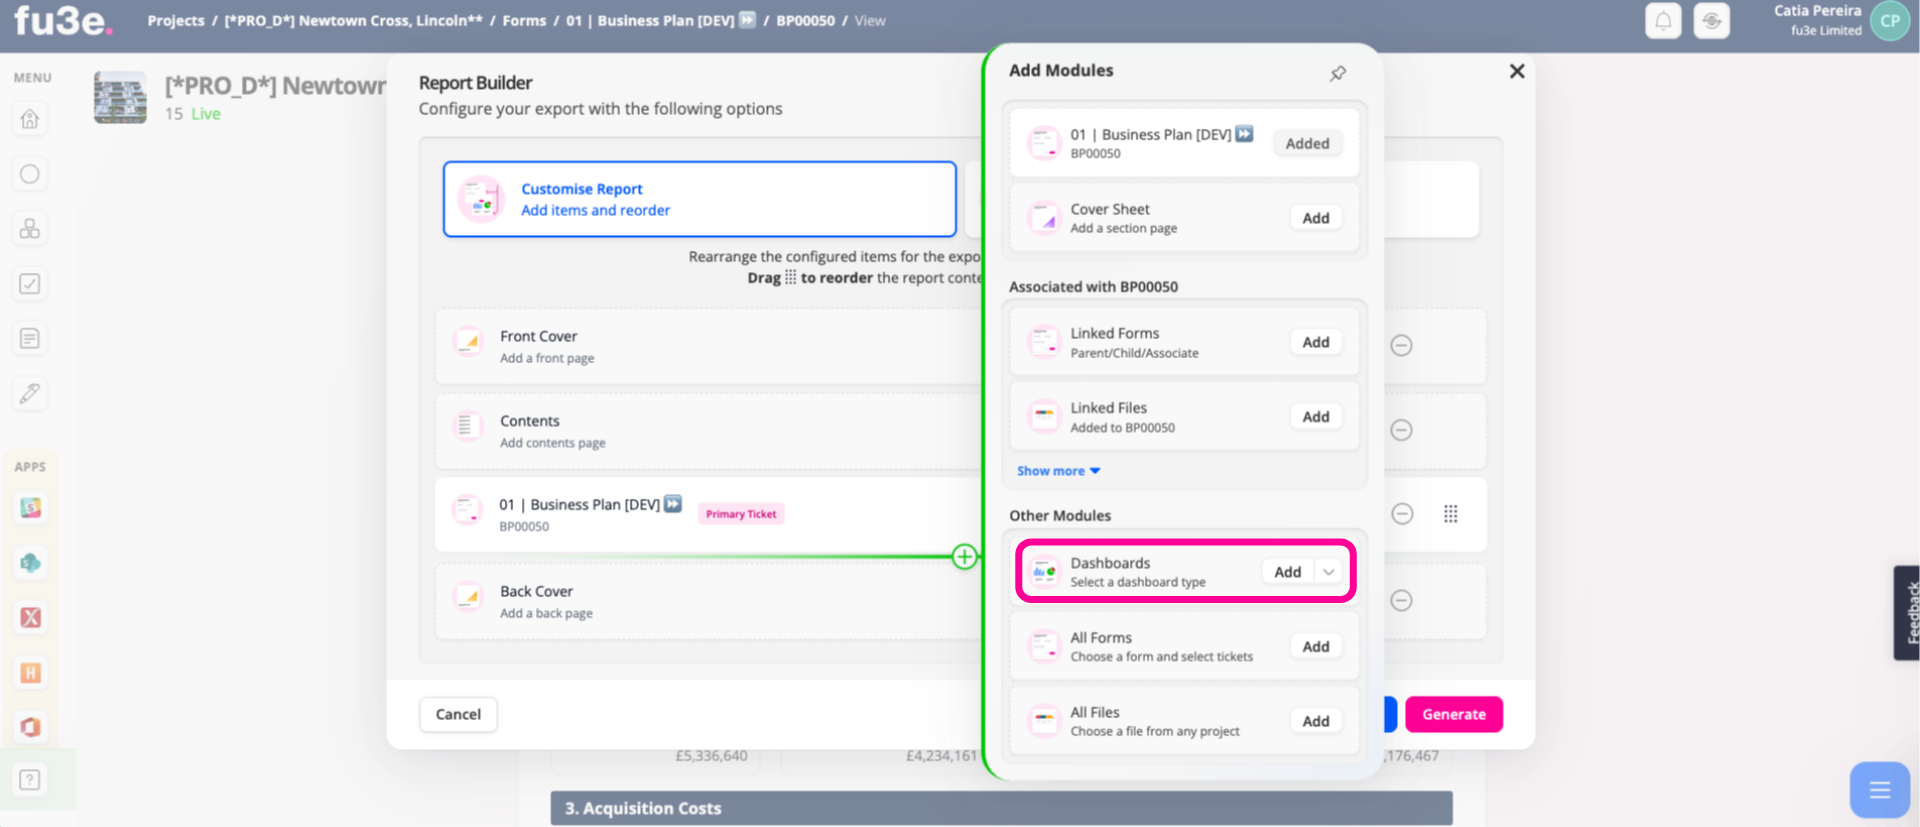Select the pen tool icon in sidebar

coord(30,393)
